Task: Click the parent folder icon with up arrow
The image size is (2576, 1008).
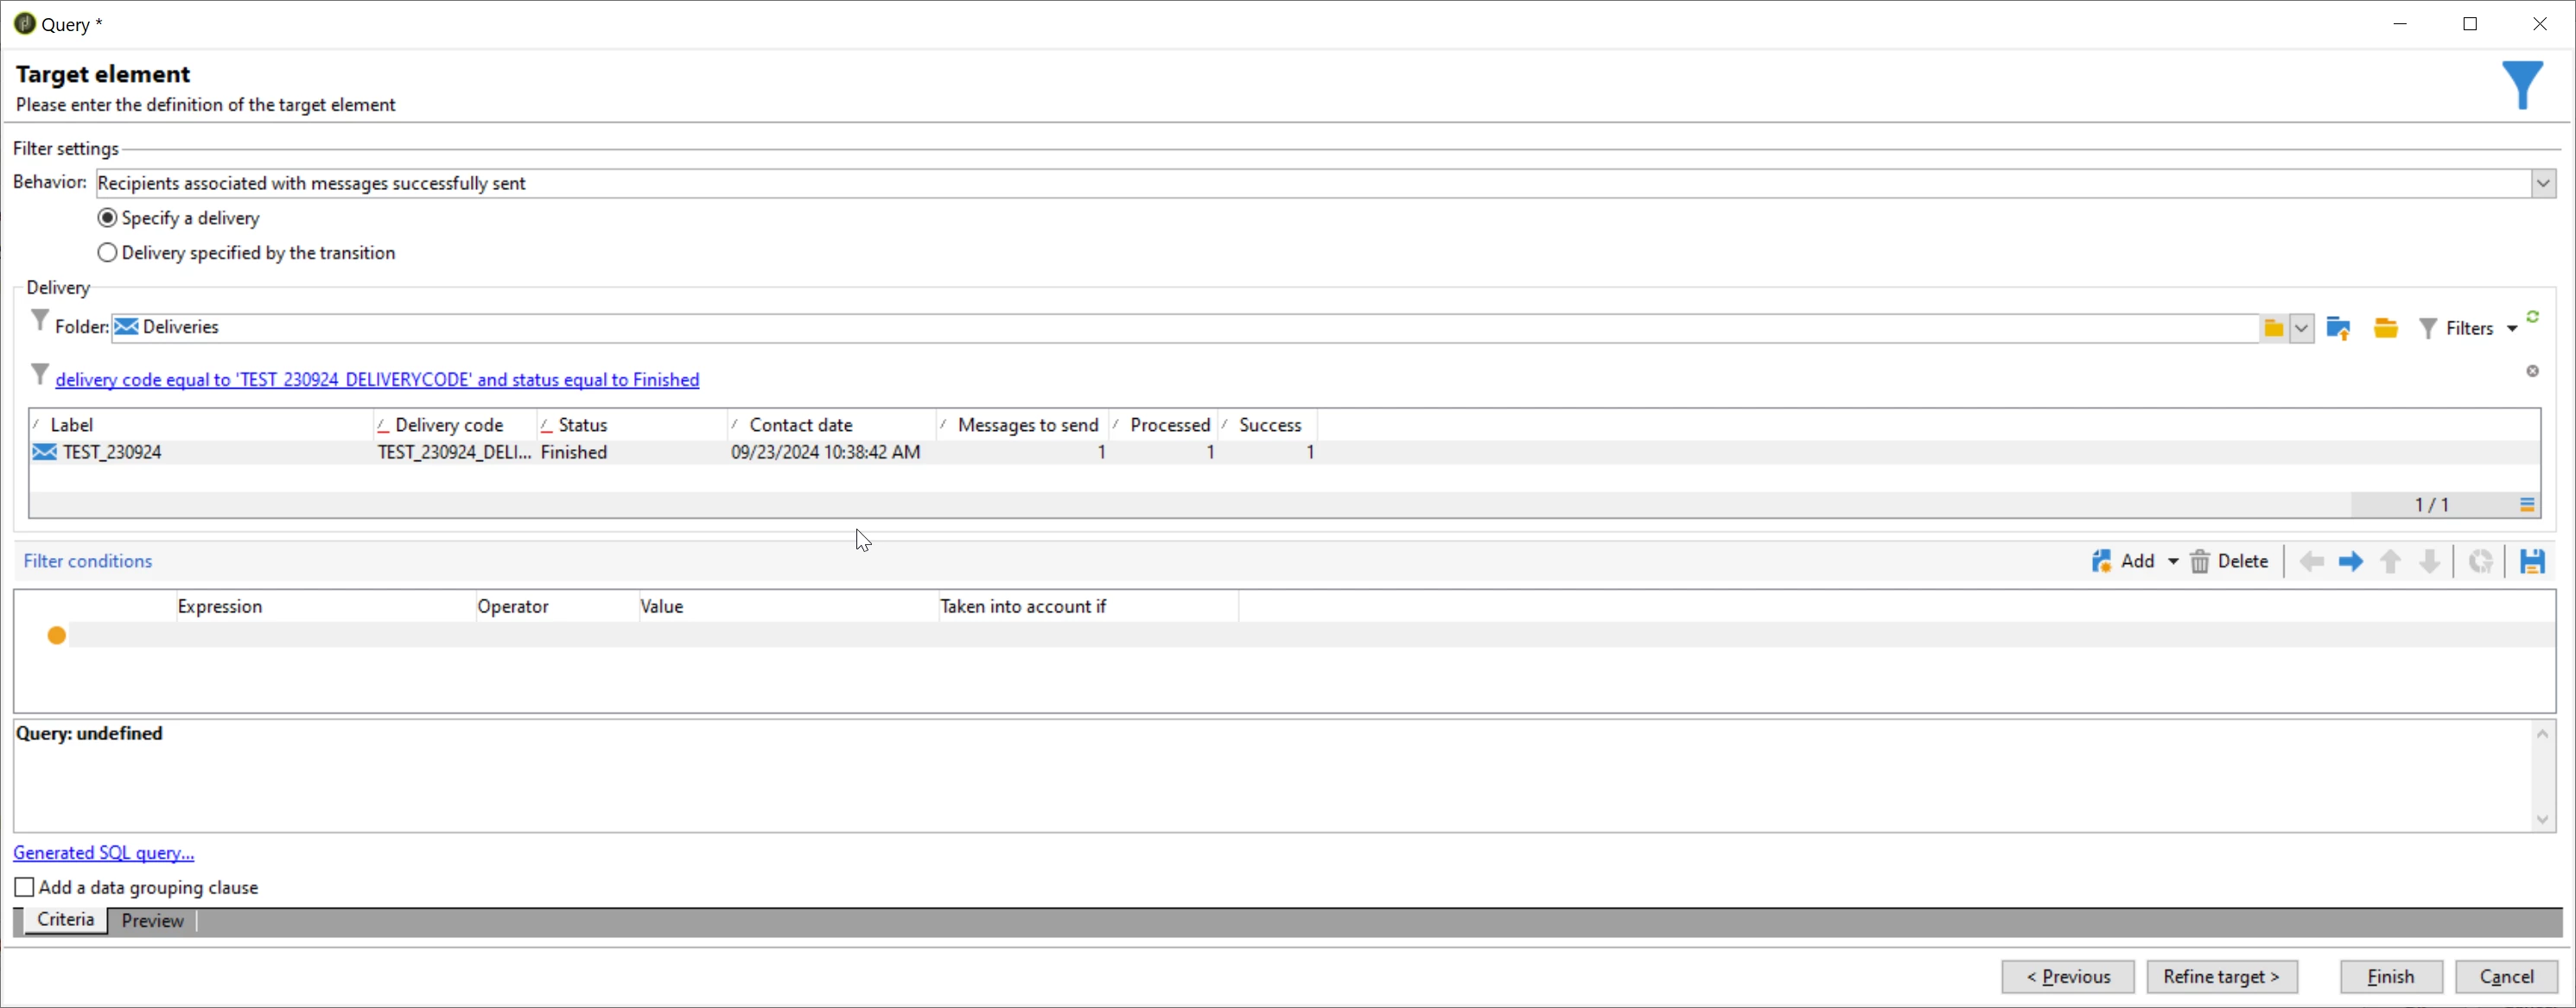Action: (2338, 328)
